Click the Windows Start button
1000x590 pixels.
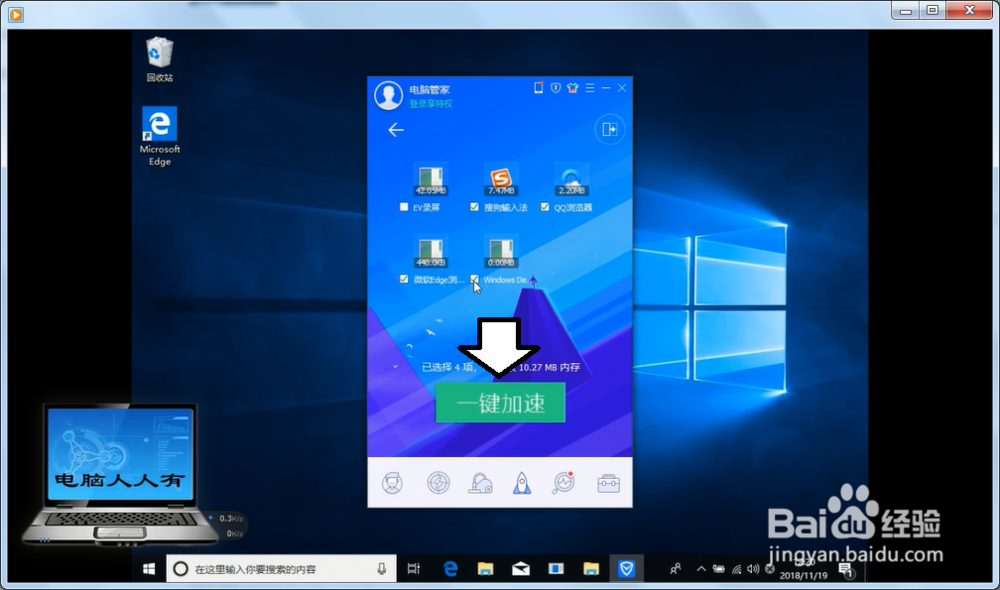click(x=149, y=569)
